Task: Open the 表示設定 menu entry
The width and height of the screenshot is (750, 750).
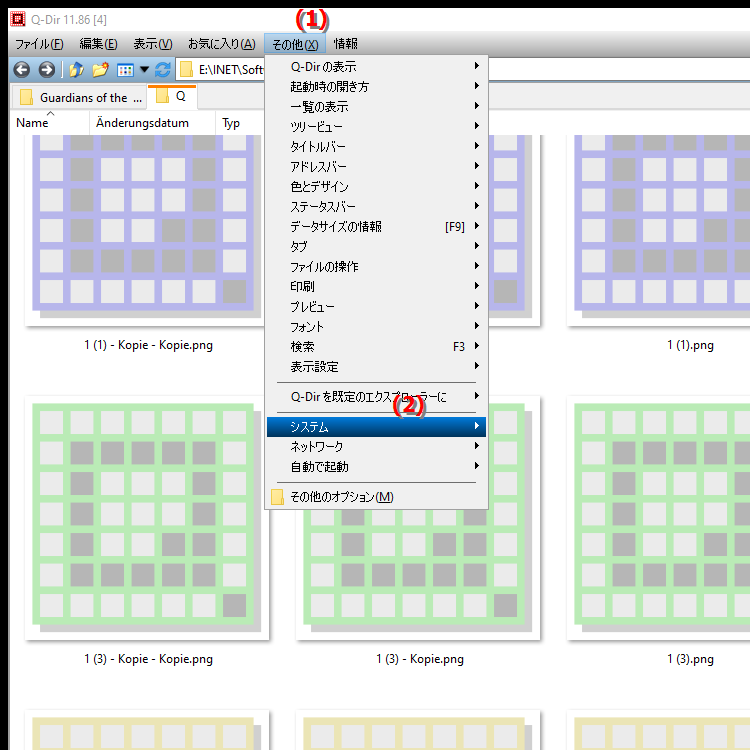Action: point(376,367)
